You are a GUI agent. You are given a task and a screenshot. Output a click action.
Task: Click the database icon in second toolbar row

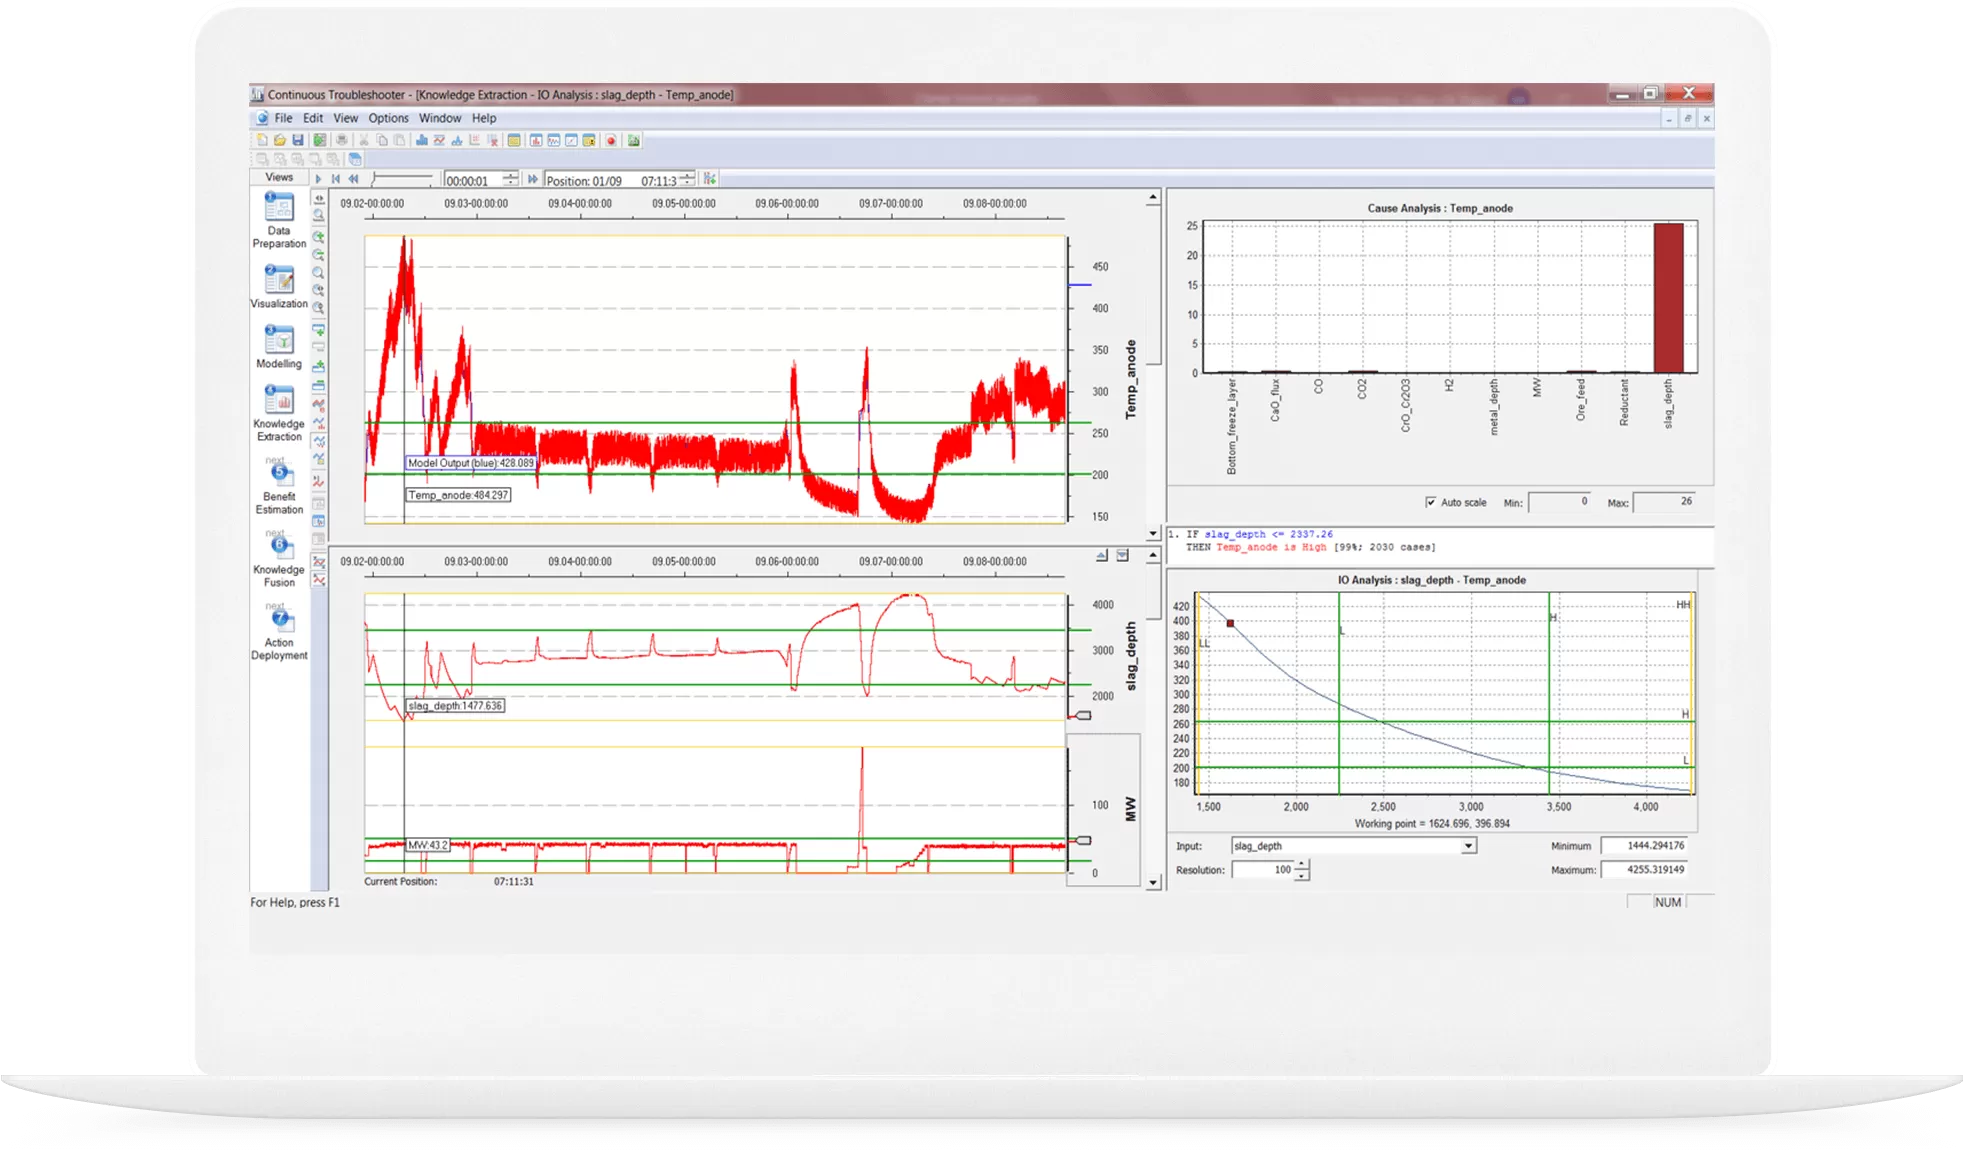point(355,159)
